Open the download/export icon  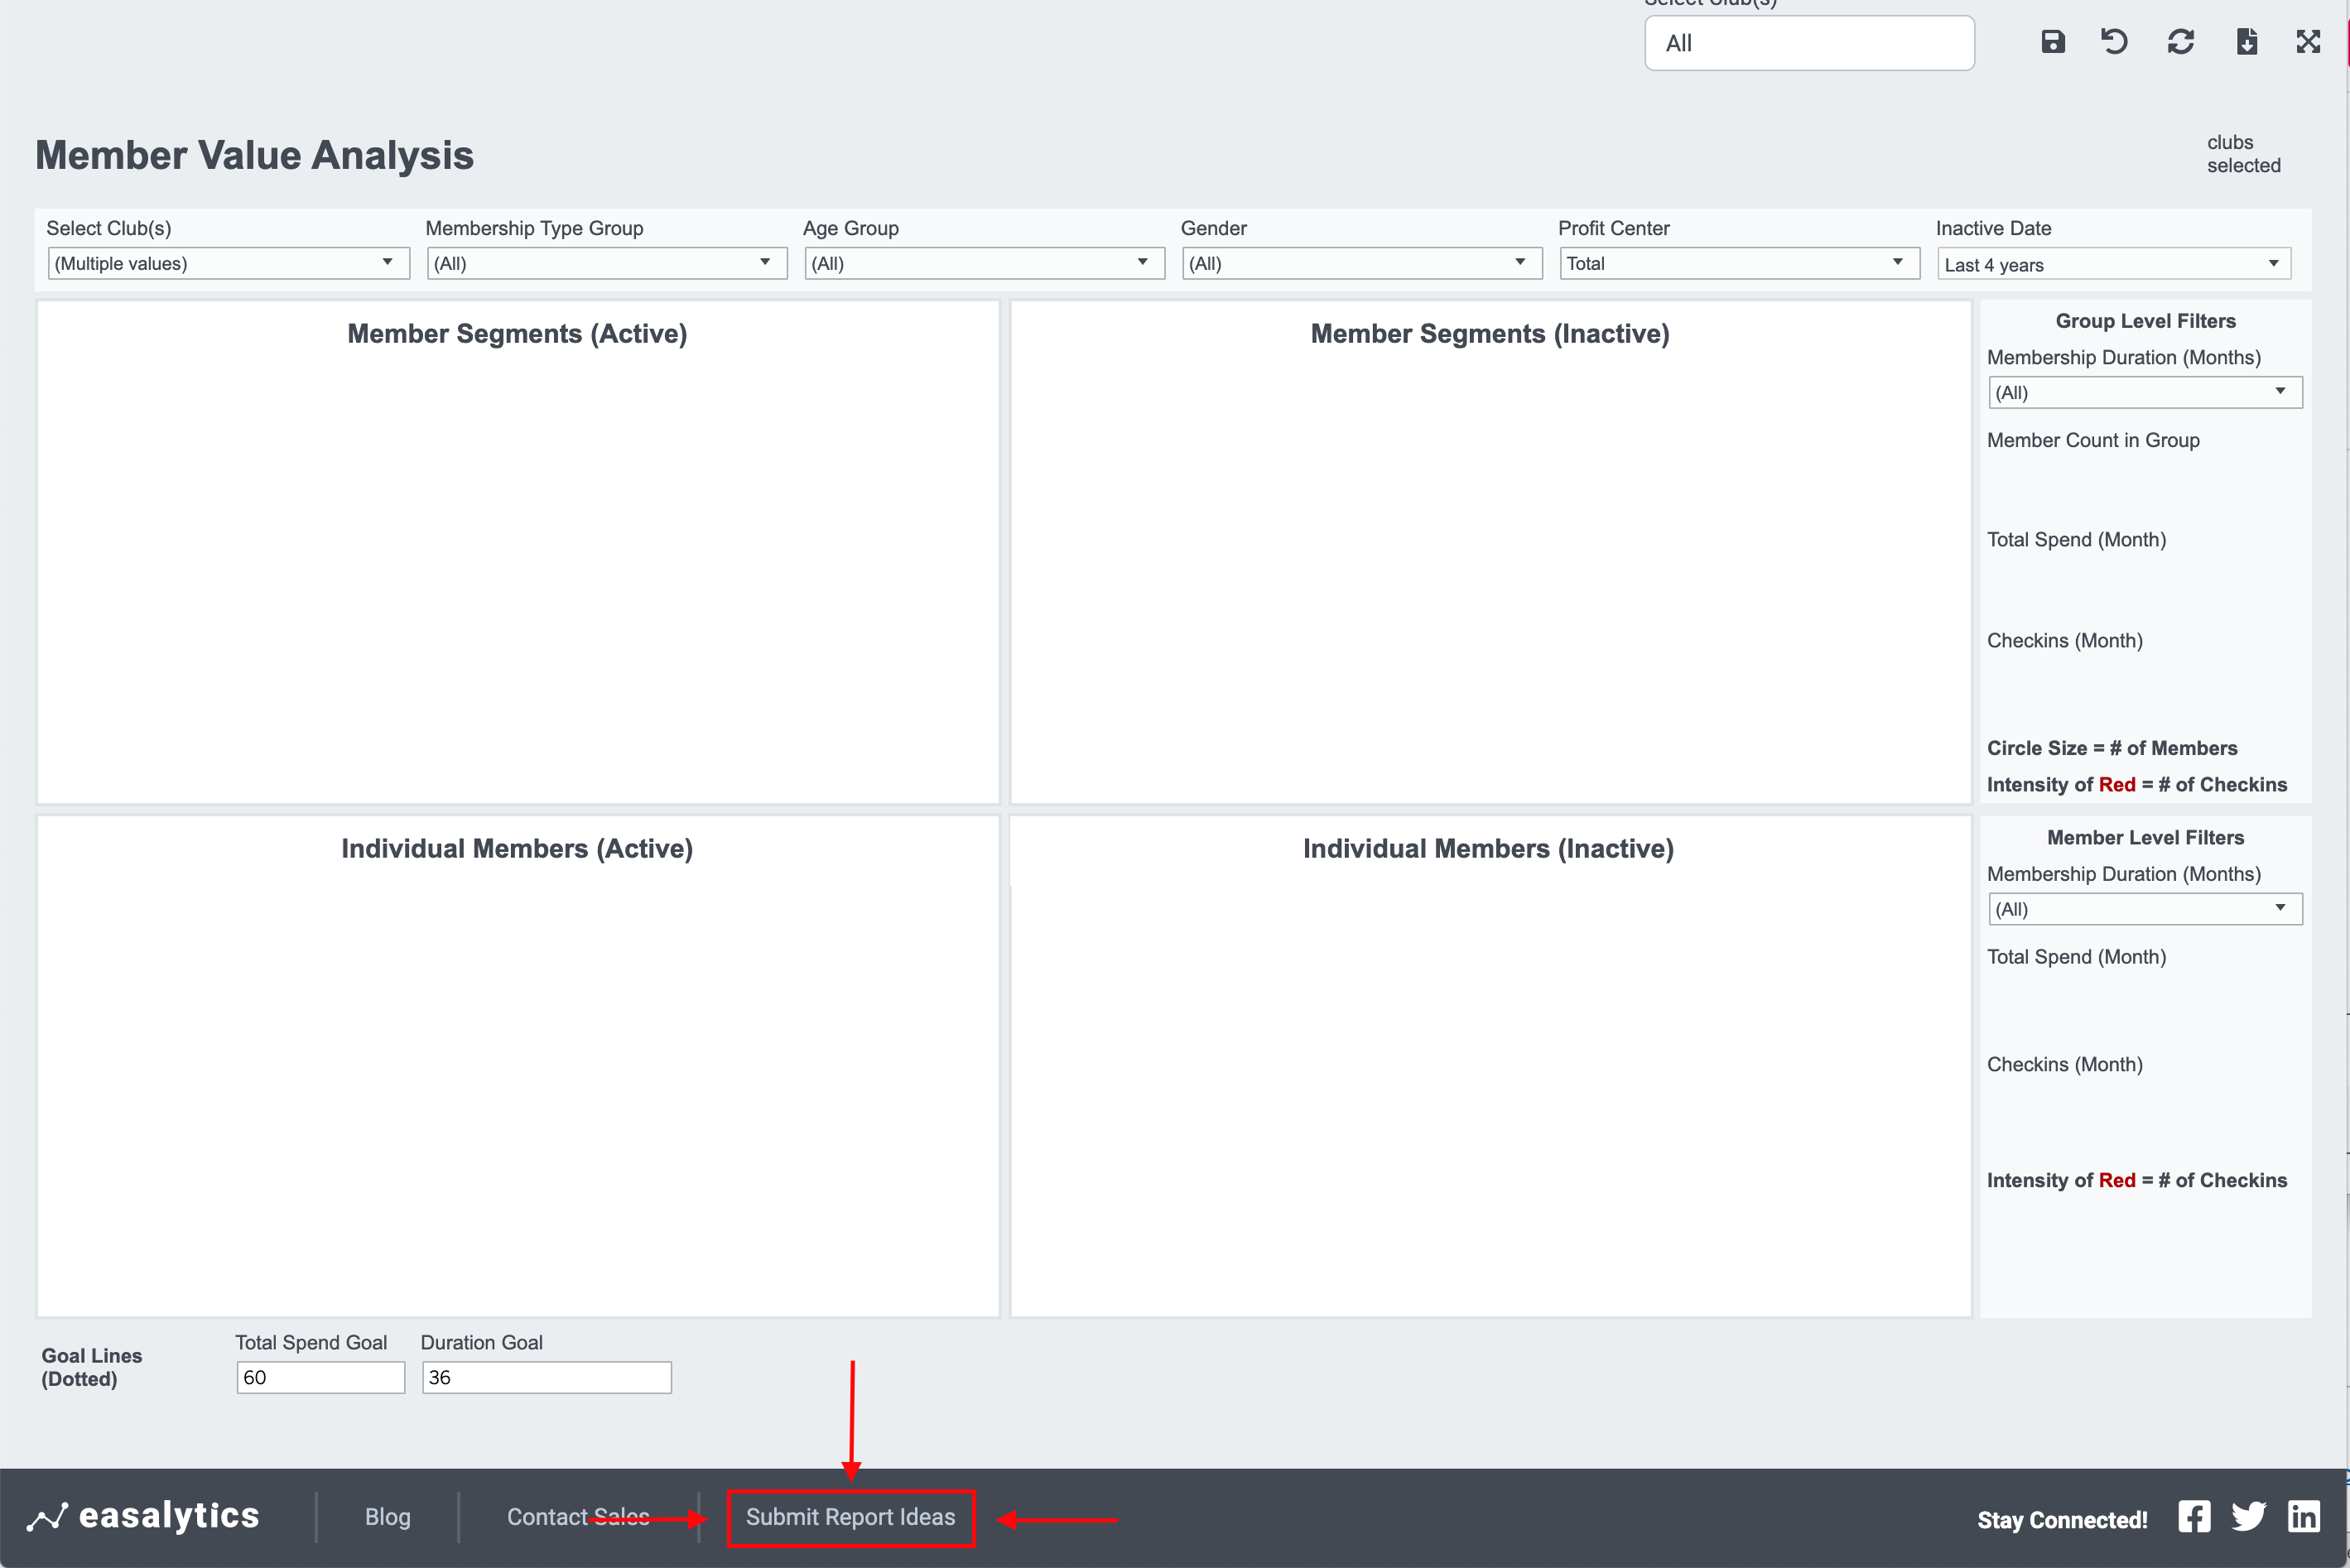coord(2246,42)
